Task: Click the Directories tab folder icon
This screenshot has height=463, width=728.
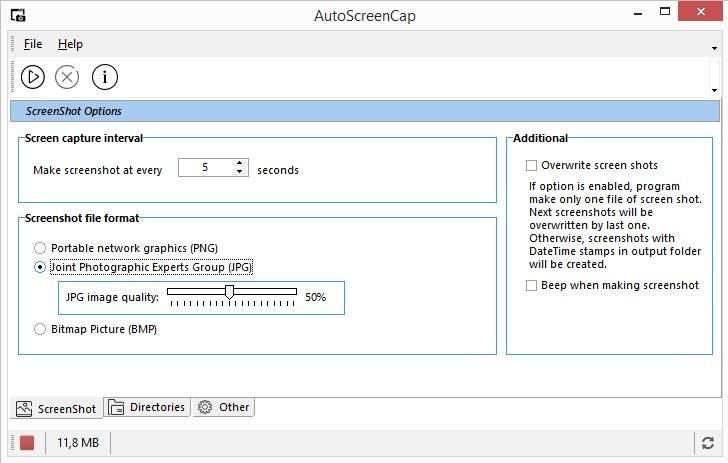Action: tap(116, 407)
